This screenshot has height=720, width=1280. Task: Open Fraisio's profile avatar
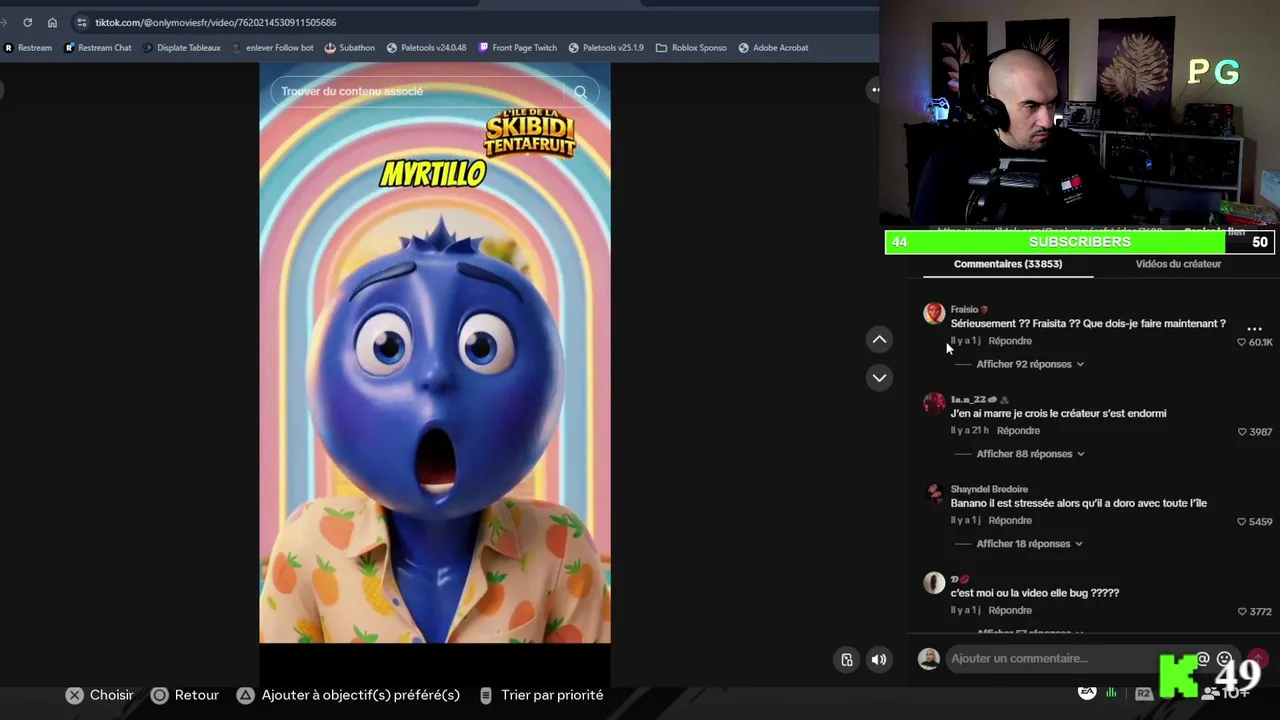point(934,314)
